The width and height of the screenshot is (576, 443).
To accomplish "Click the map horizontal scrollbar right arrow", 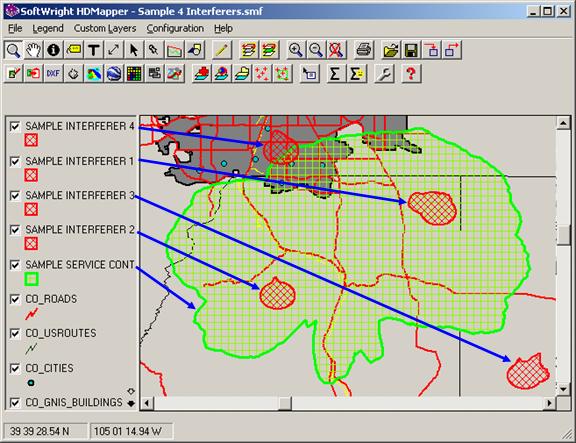I will tap(549, 403).
